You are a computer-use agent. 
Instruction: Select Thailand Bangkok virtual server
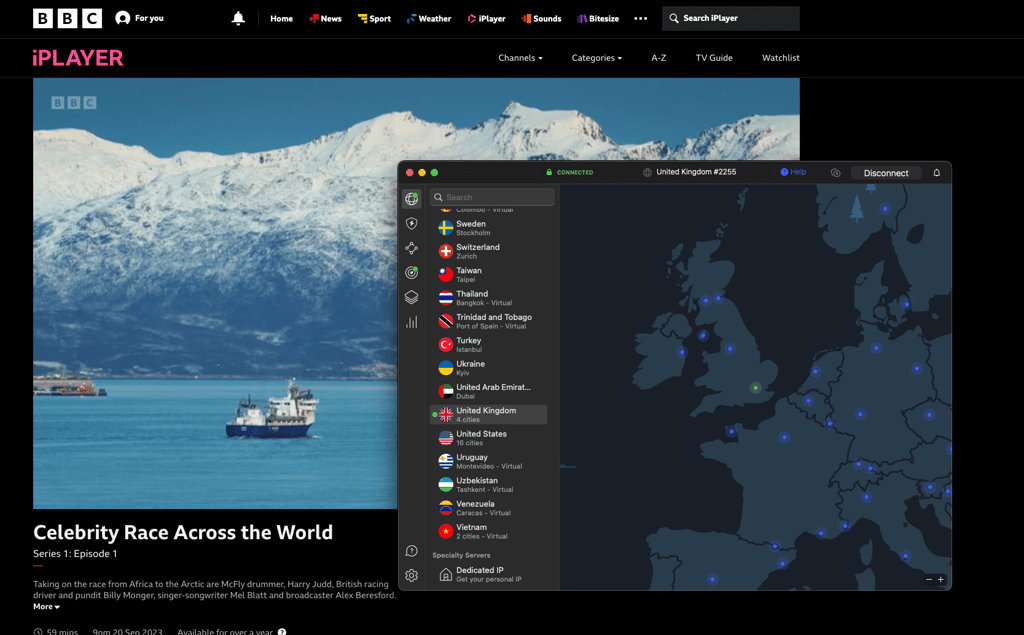pos(488,298)
